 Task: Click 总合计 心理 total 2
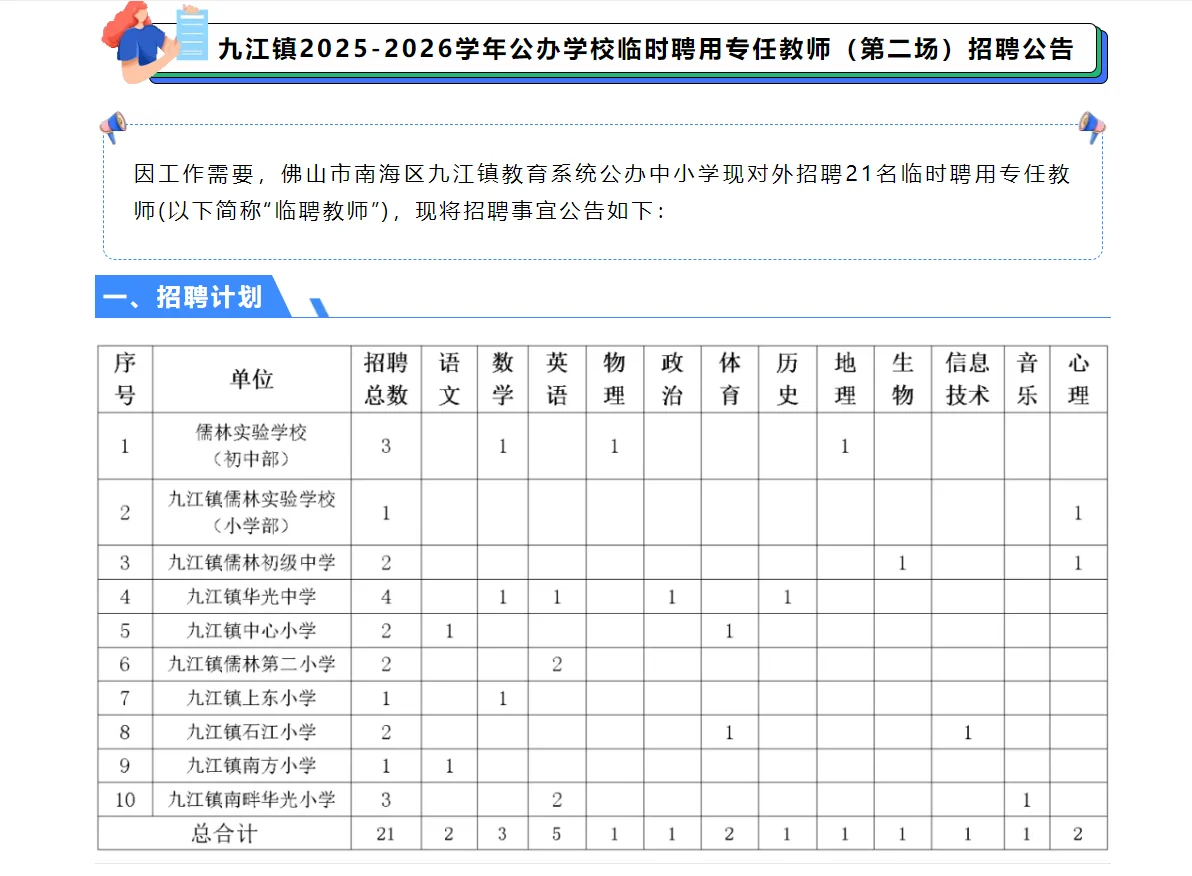(1078, 833)
